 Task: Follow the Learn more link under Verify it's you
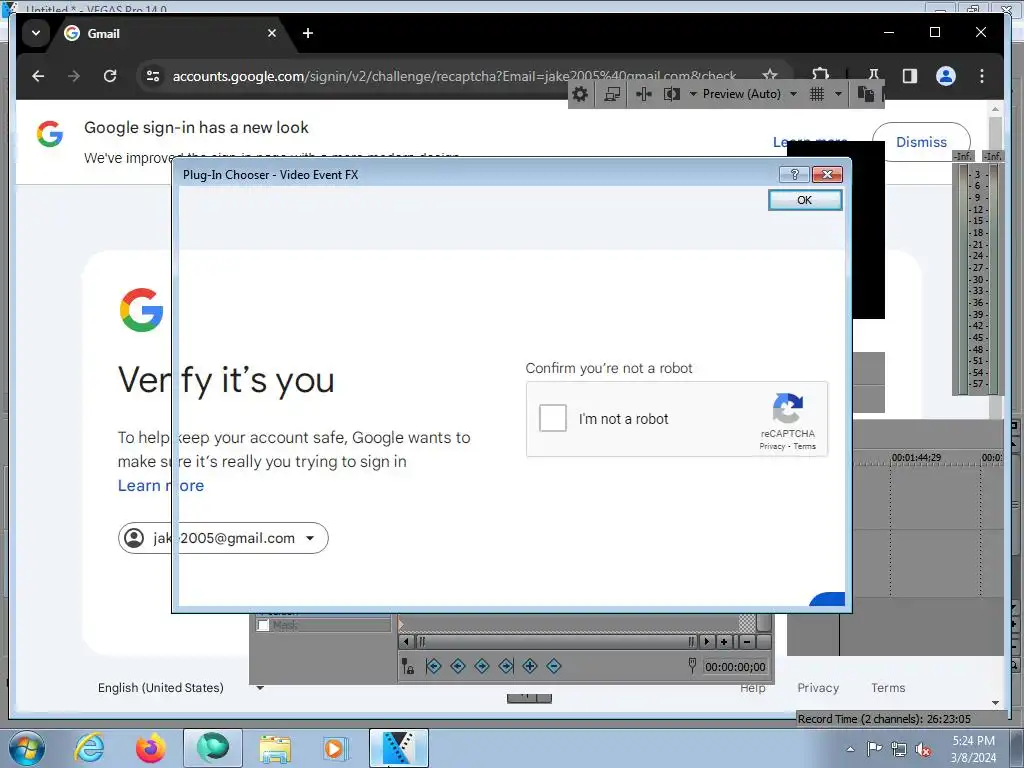(x=161, y=486)
